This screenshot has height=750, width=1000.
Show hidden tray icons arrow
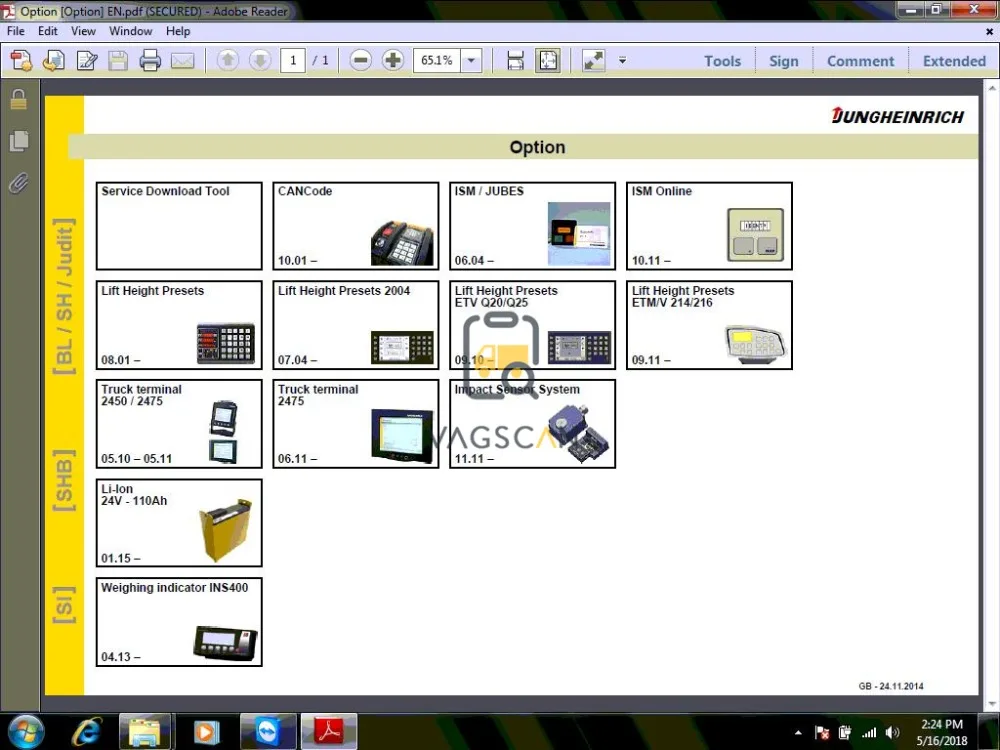[798, 733]
